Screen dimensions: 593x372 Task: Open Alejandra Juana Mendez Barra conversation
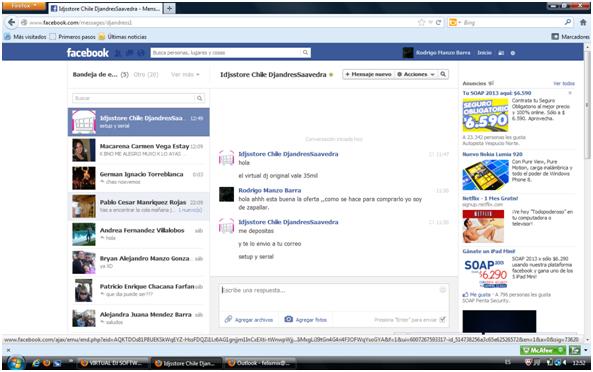tap(138, 318)
